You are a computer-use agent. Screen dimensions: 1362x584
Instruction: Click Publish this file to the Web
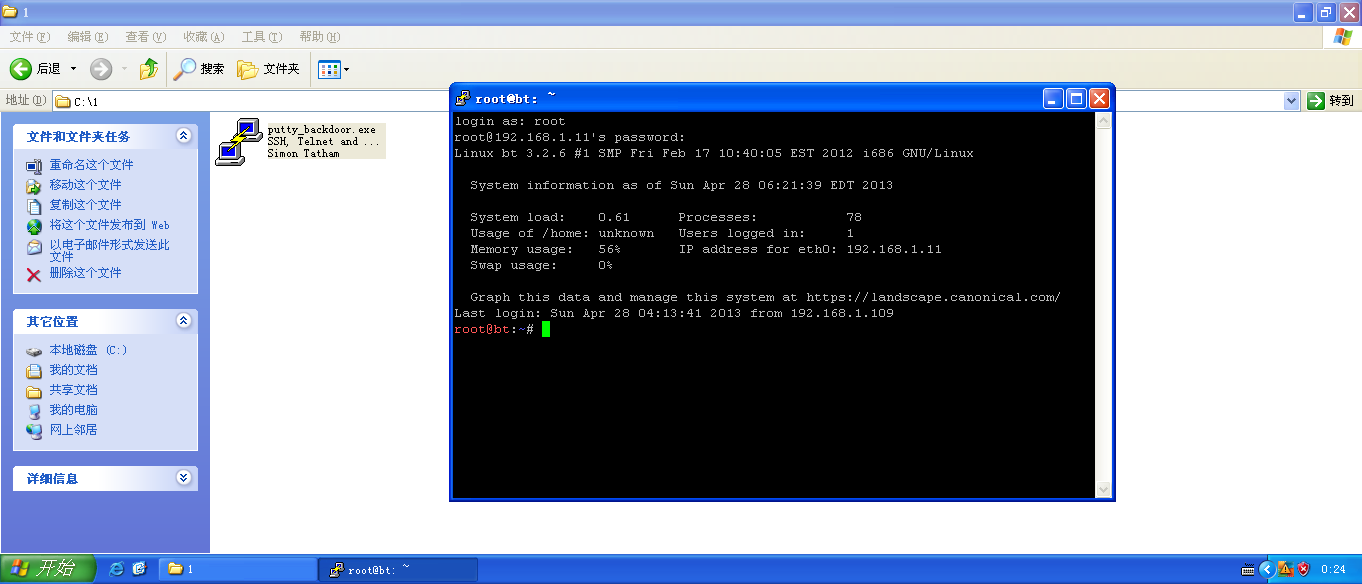click(x=110, y=225)
